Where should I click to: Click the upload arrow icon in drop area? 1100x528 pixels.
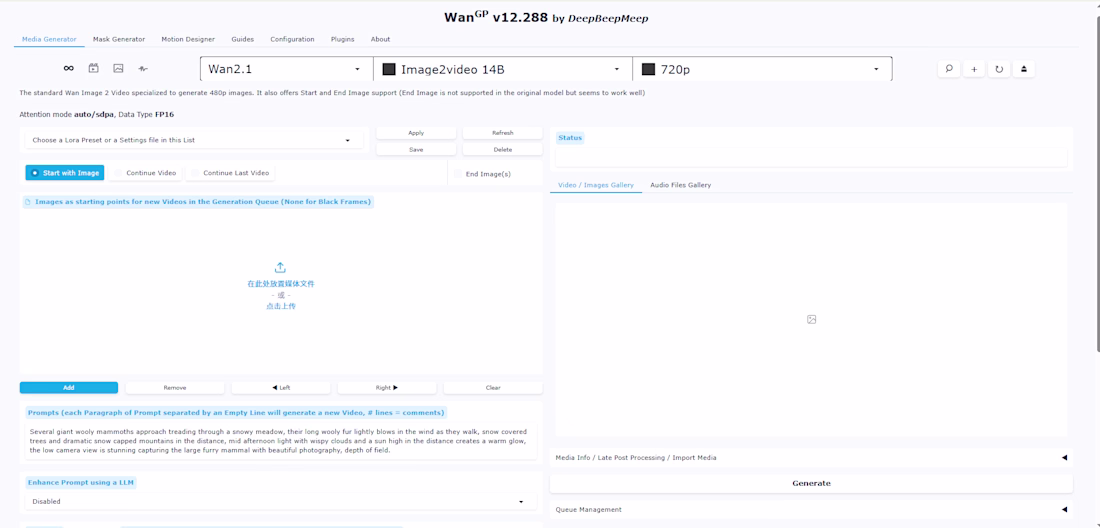pos(280,267)
